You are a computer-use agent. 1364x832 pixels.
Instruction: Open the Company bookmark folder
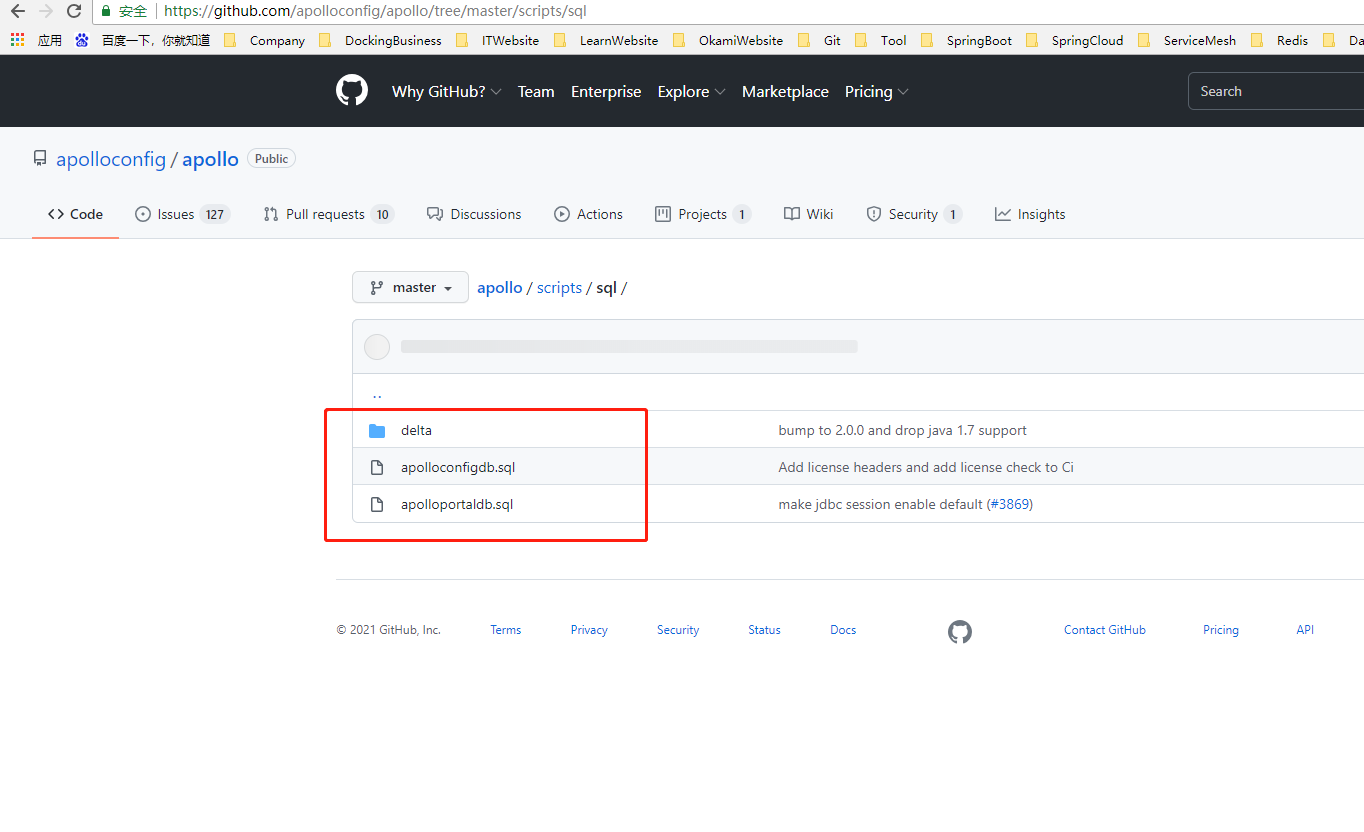[265, 40]
